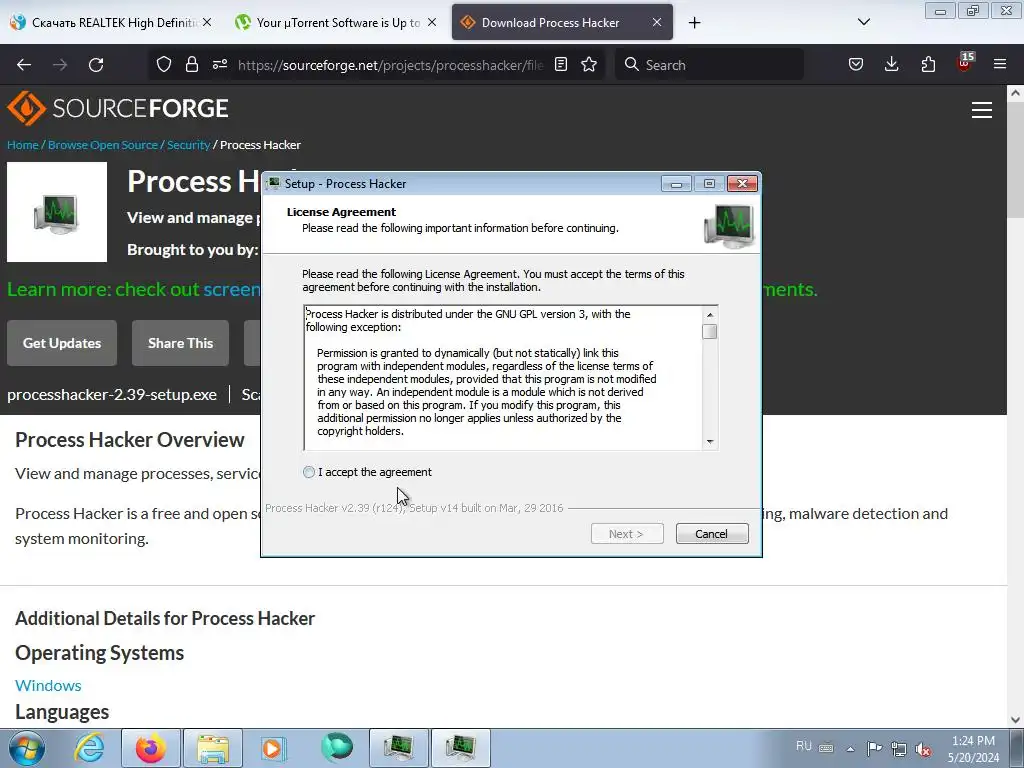Open Windows Explorer from the taskbar
The height and width of the screenshot is (768, 1024).
point(213,748)
